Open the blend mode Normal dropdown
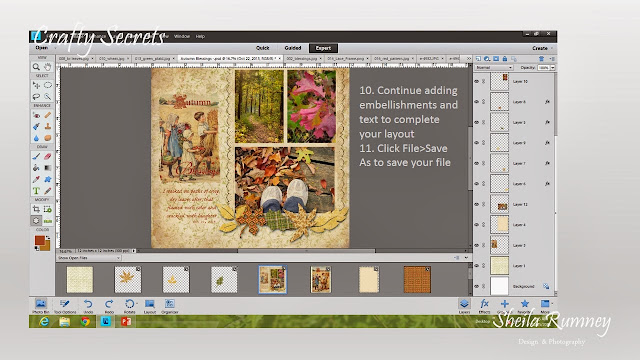The height and width of the screenshot is (360, 640). click(493, 67)
